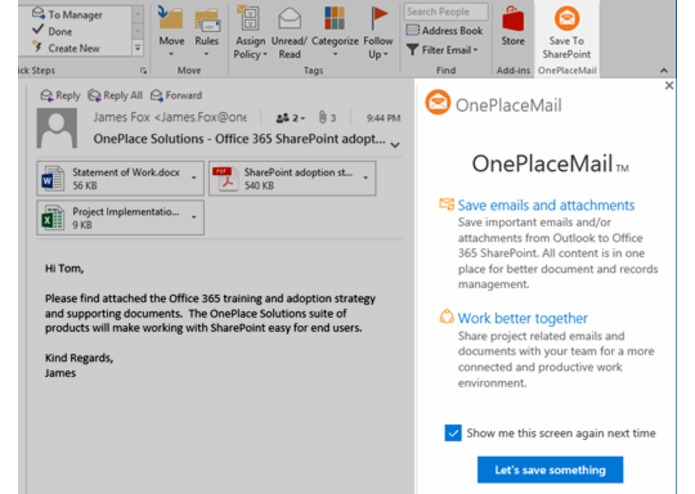Click James Fox's profile picture

tap(57, 128)
